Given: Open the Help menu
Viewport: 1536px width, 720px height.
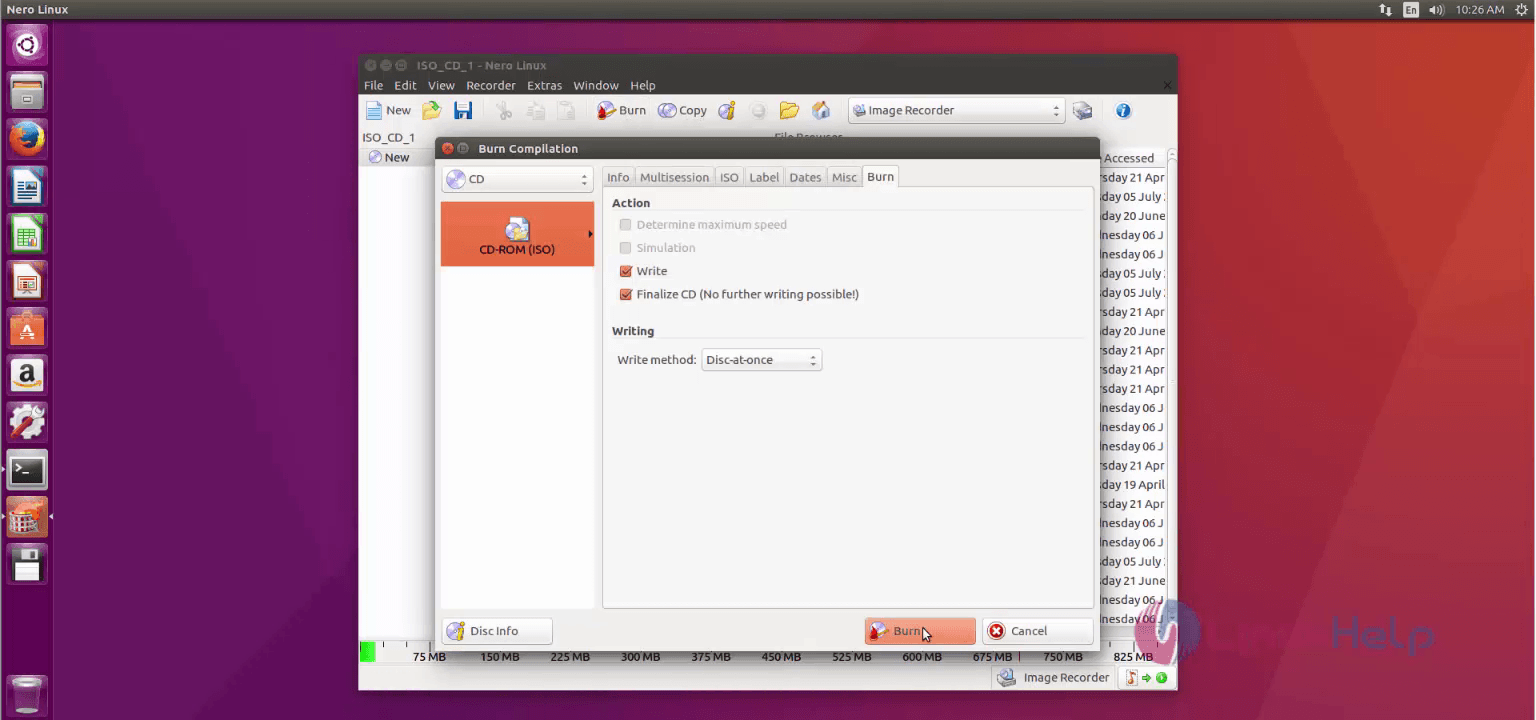Looking at the screenshot, I should tap(643, 85).
